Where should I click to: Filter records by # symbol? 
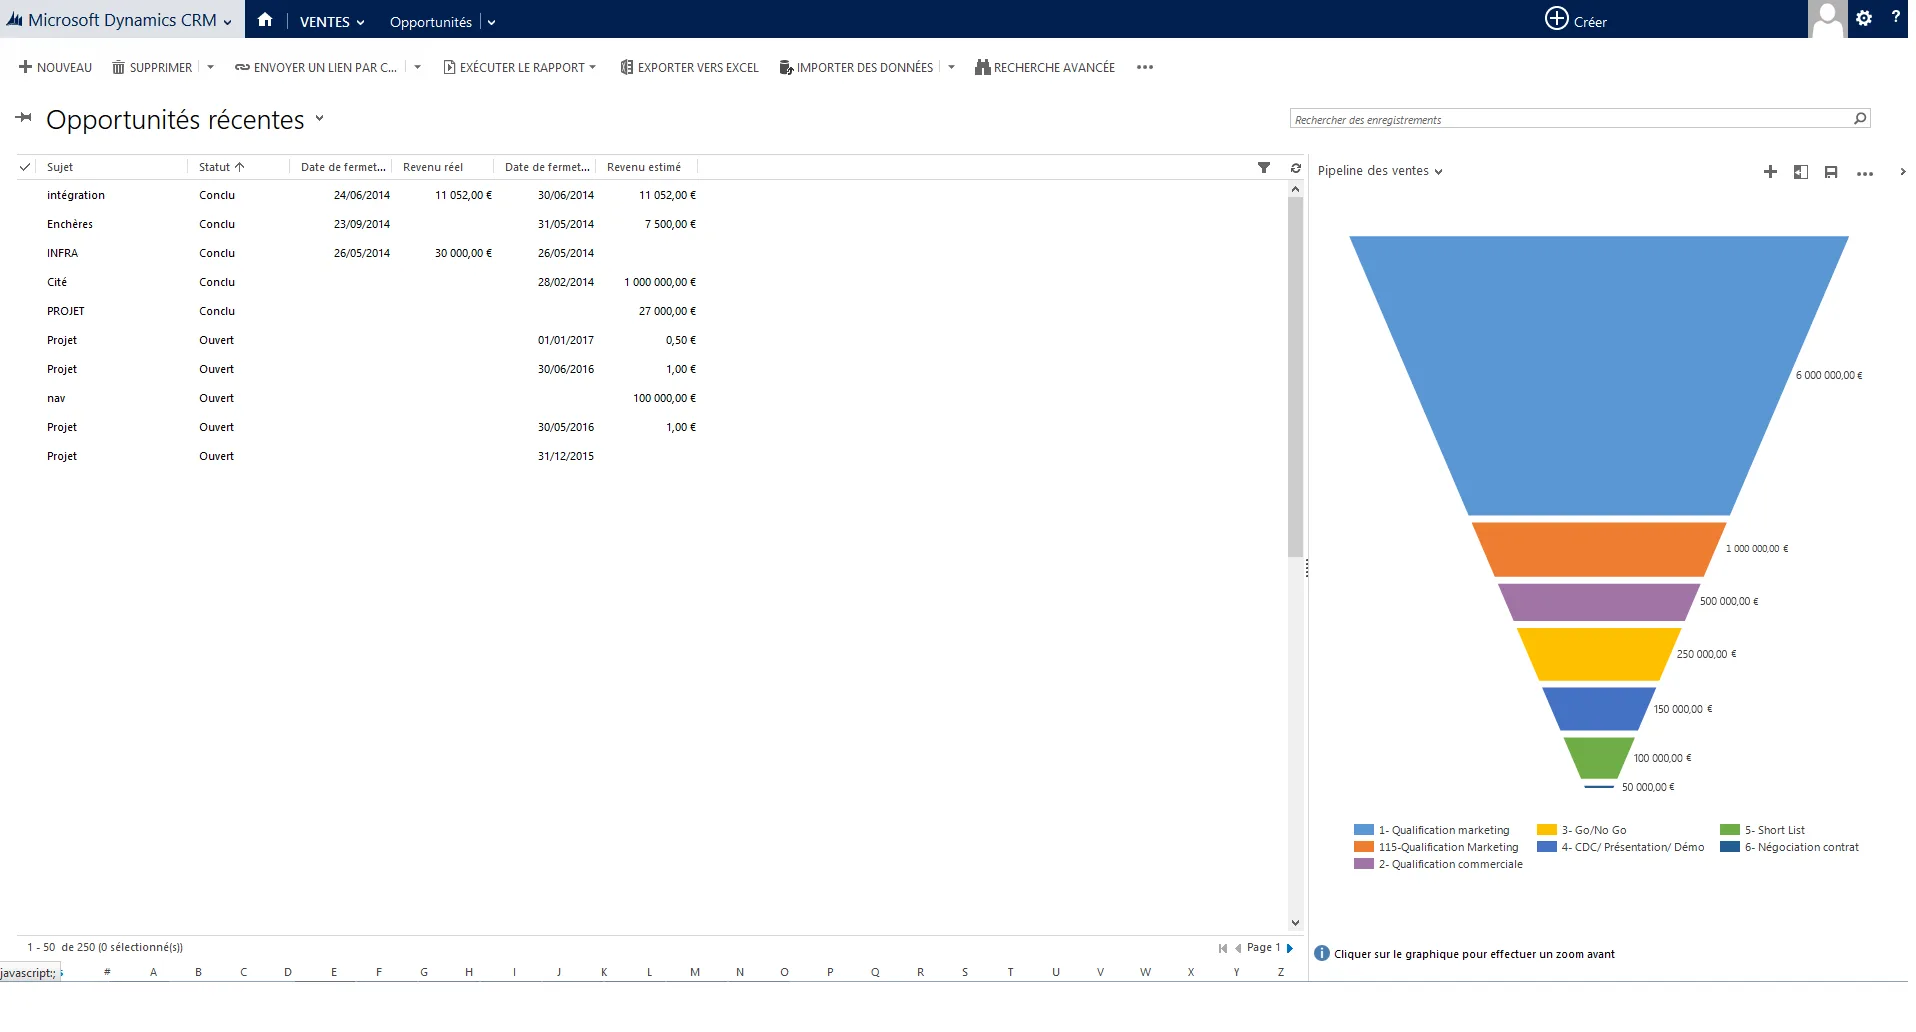pyautogui.click(x=107, y=972)
